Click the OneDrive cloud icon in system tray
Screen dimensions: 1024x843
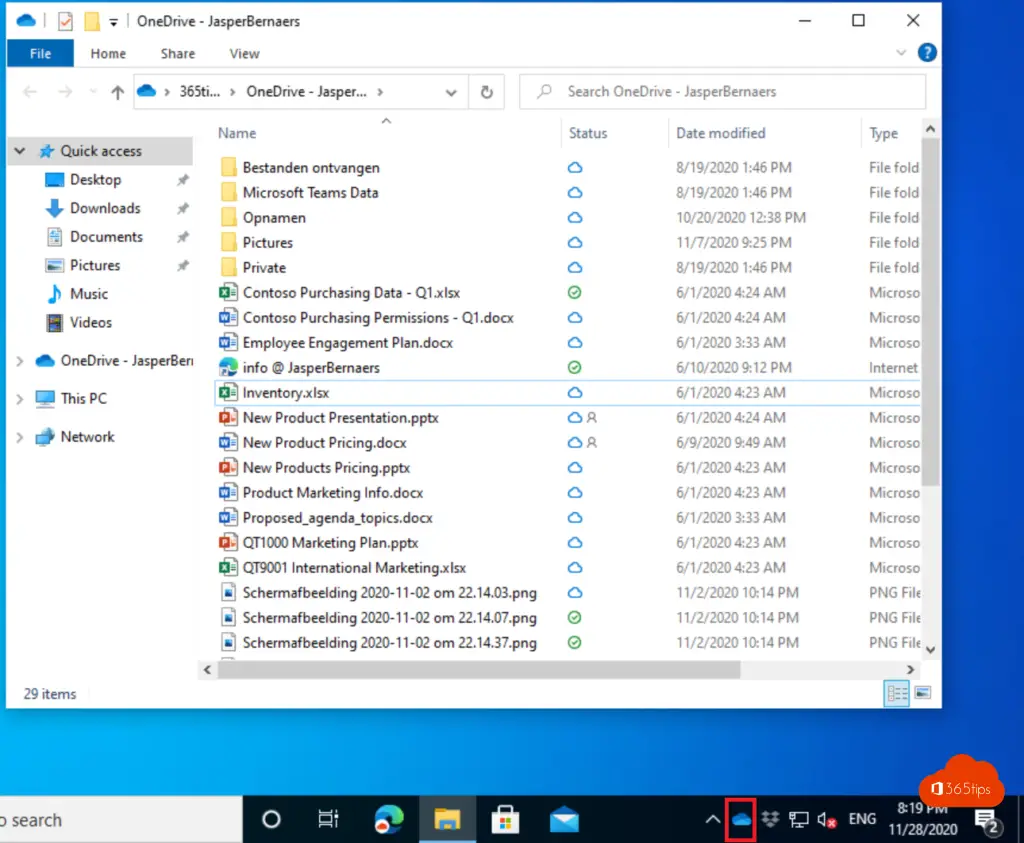click(741, 819)
